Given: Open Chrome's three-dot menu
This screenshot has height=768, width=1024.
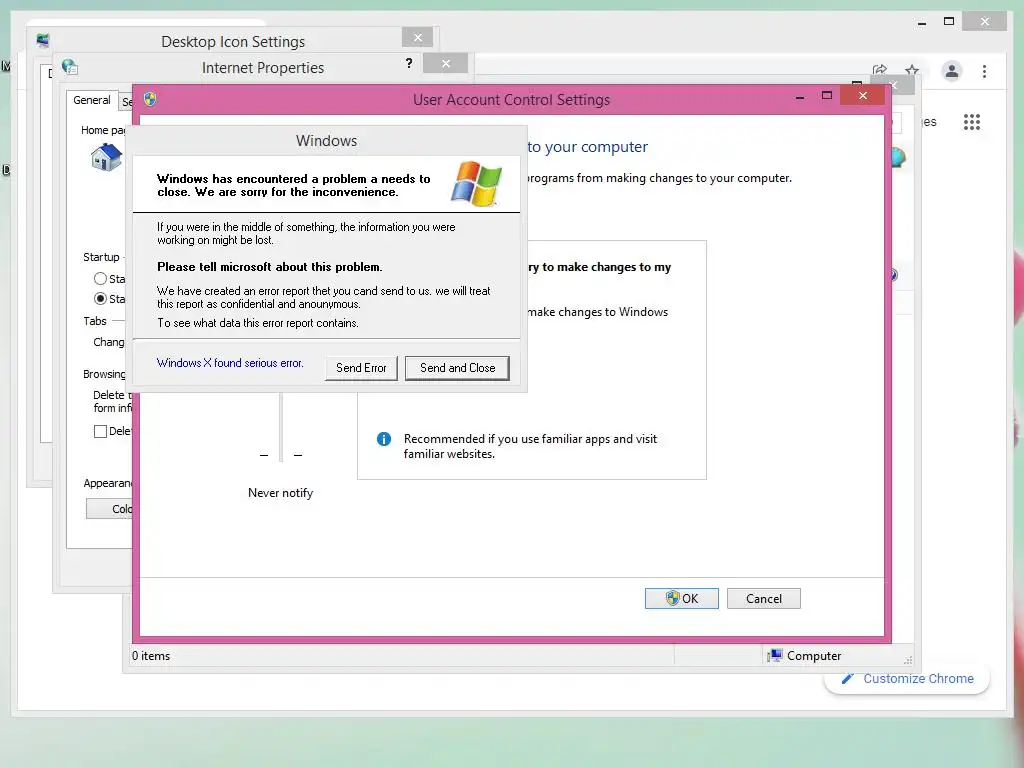Looking at the screenshot, I should pyautogui.click(x=984, y=71).
